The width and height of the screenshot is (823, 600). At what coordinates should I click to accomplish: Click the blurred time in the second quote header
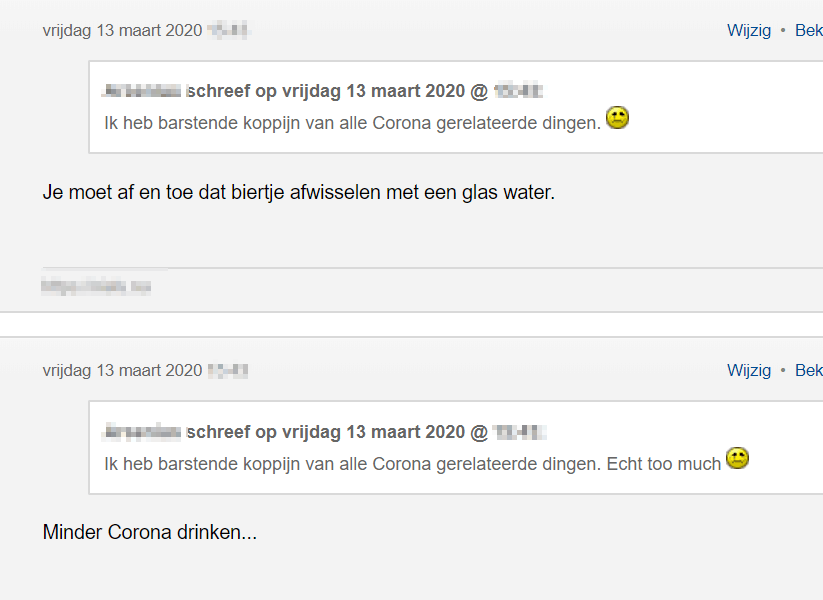pyautogui.click(x=518, y=432)
